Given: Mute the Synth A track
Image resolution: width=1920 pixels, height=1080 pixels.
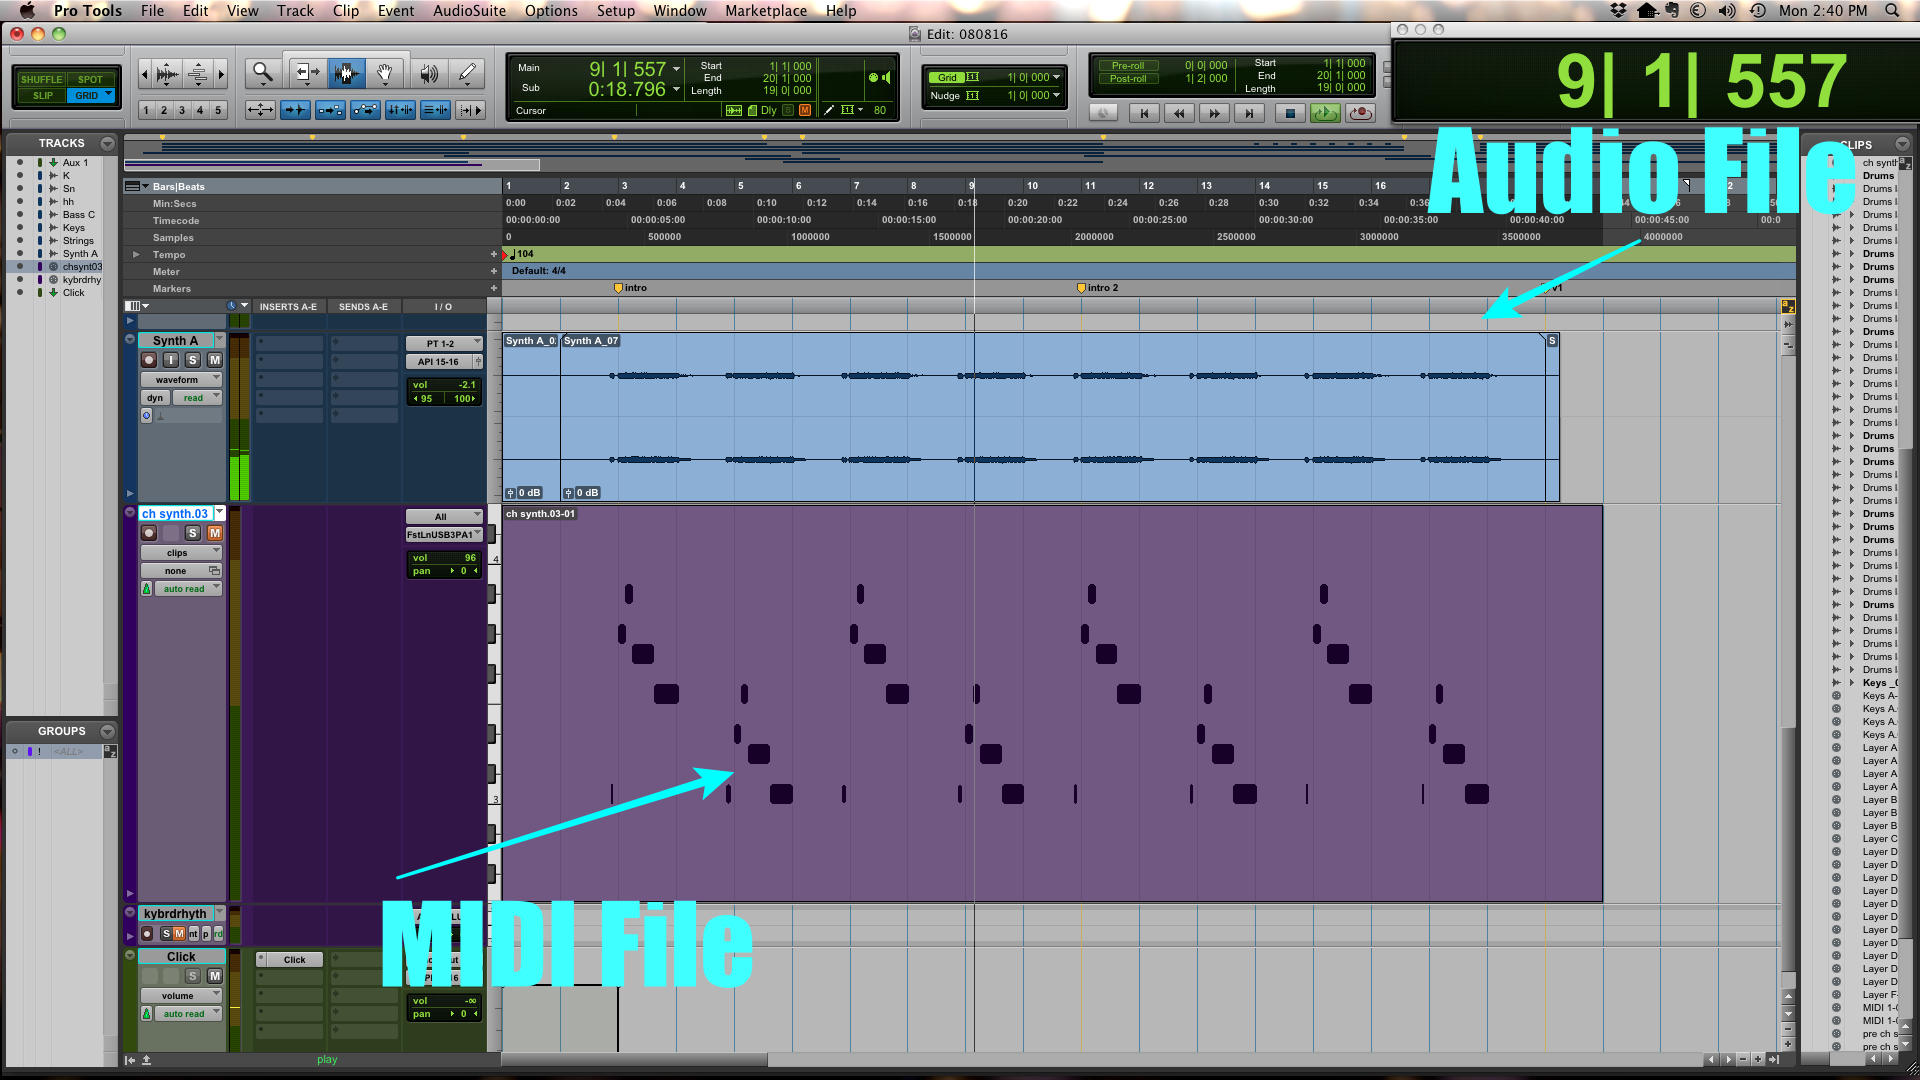Looking at the screenshot, I should coord(214,360).
